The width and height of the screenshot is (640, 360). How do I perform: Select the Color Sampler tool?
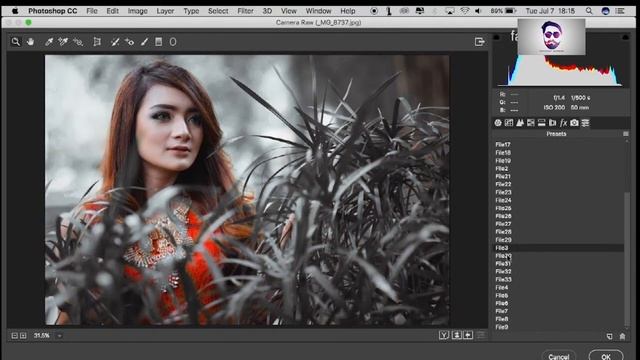[x=63, y=42]
